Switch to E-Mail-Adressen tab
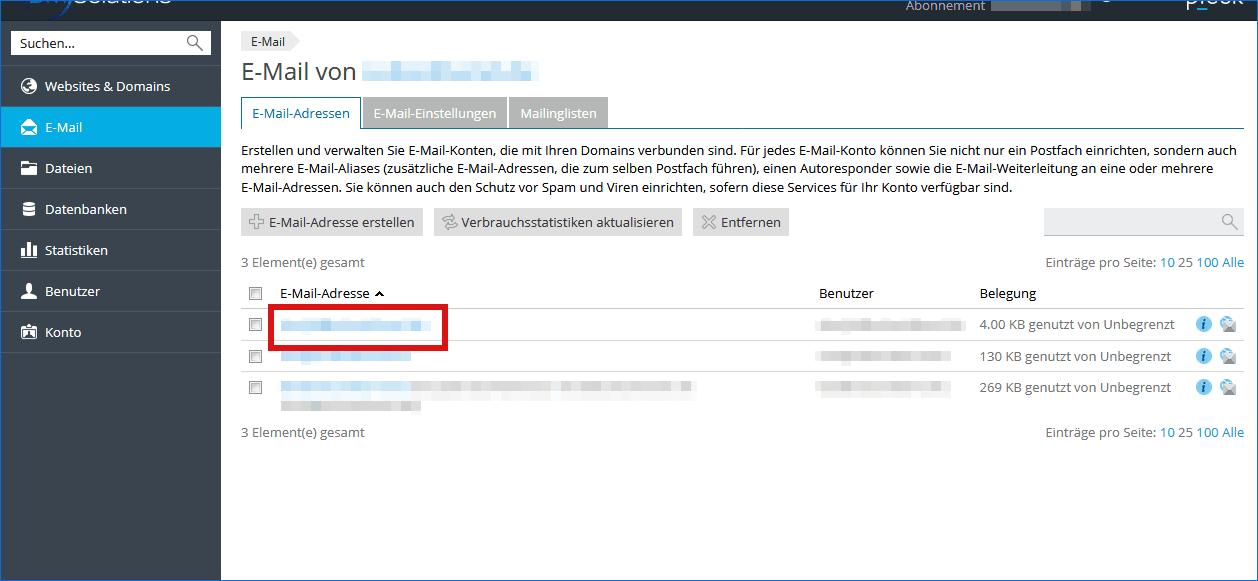 pos(301,113)
